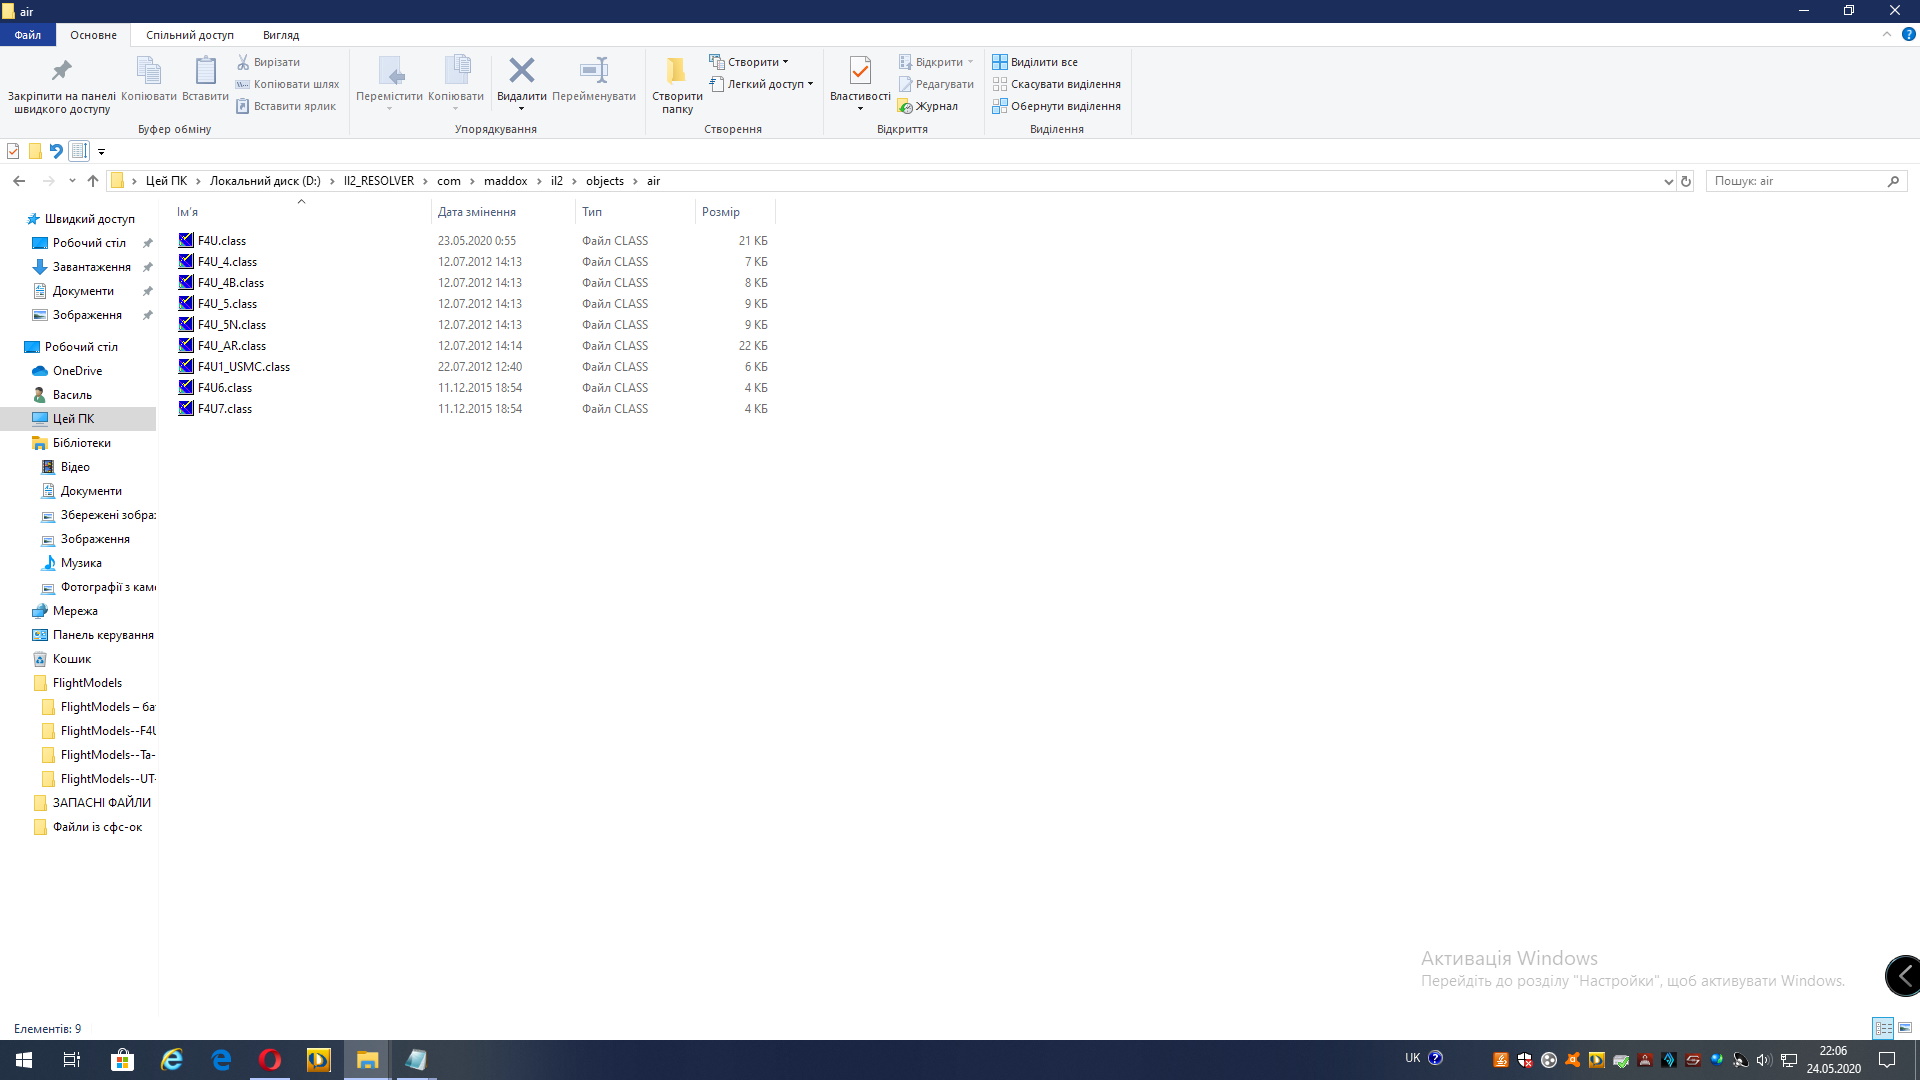Open the Вигляд (View) ribbon tab

(280, 35)
